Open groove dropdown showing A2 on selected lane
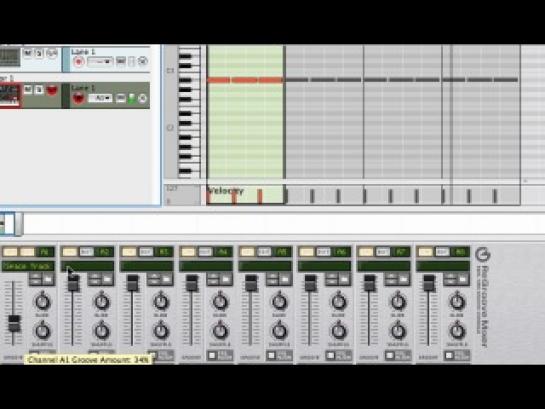This screenshot has height=409, width=545. (x=100, y=99)
